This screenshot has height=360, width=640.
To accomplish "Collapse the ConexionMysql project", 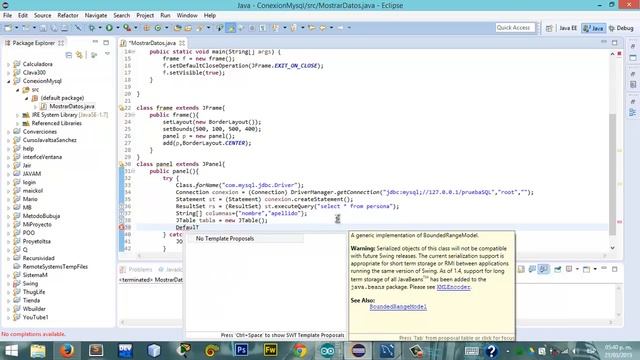I will 9,81.
